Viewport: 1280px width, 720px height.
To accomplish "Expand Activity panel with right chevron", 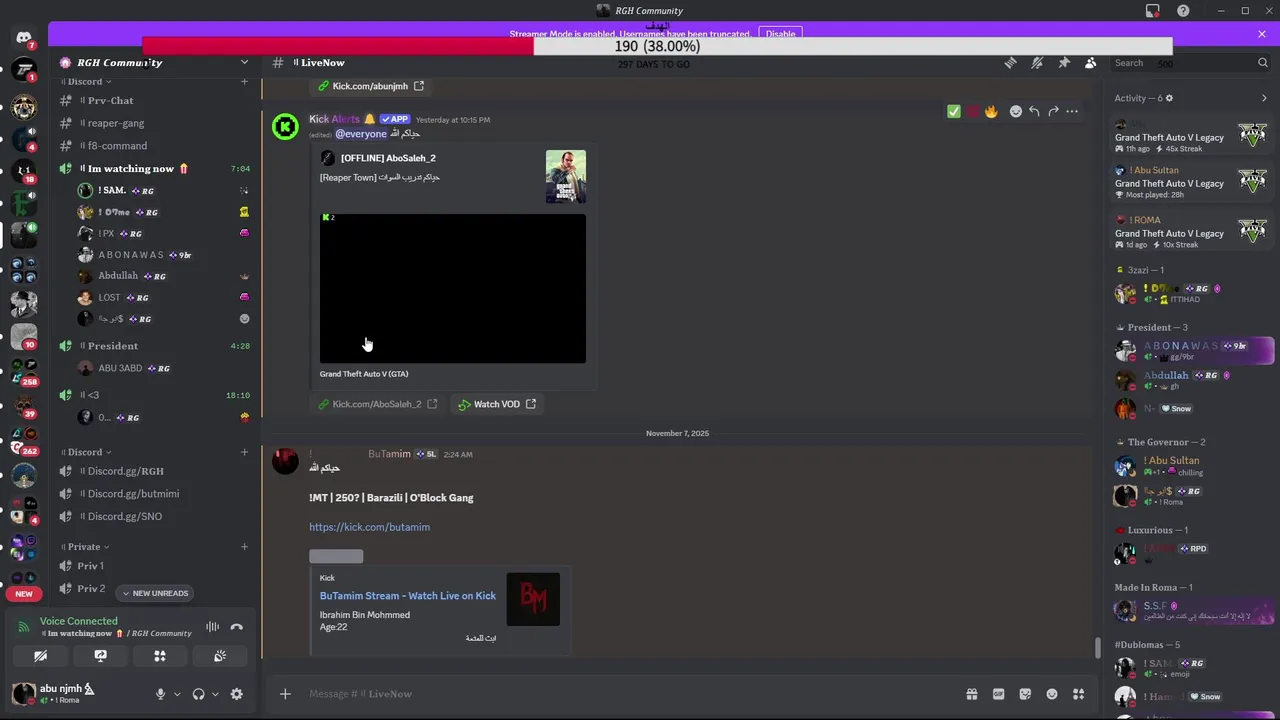I will pyautogui.click(x=1263, y=98).
